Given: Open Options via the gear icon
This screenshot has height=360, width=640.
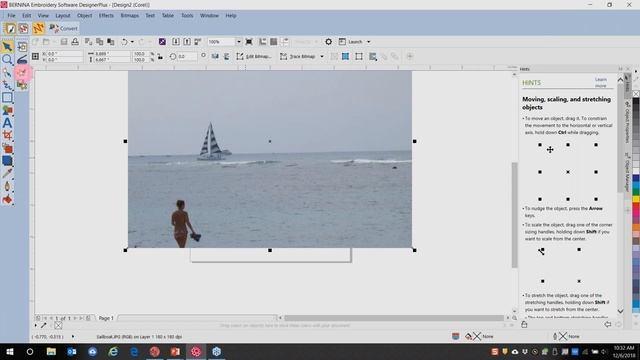Looking at the screenshot, I should click(x=328, y=42).
